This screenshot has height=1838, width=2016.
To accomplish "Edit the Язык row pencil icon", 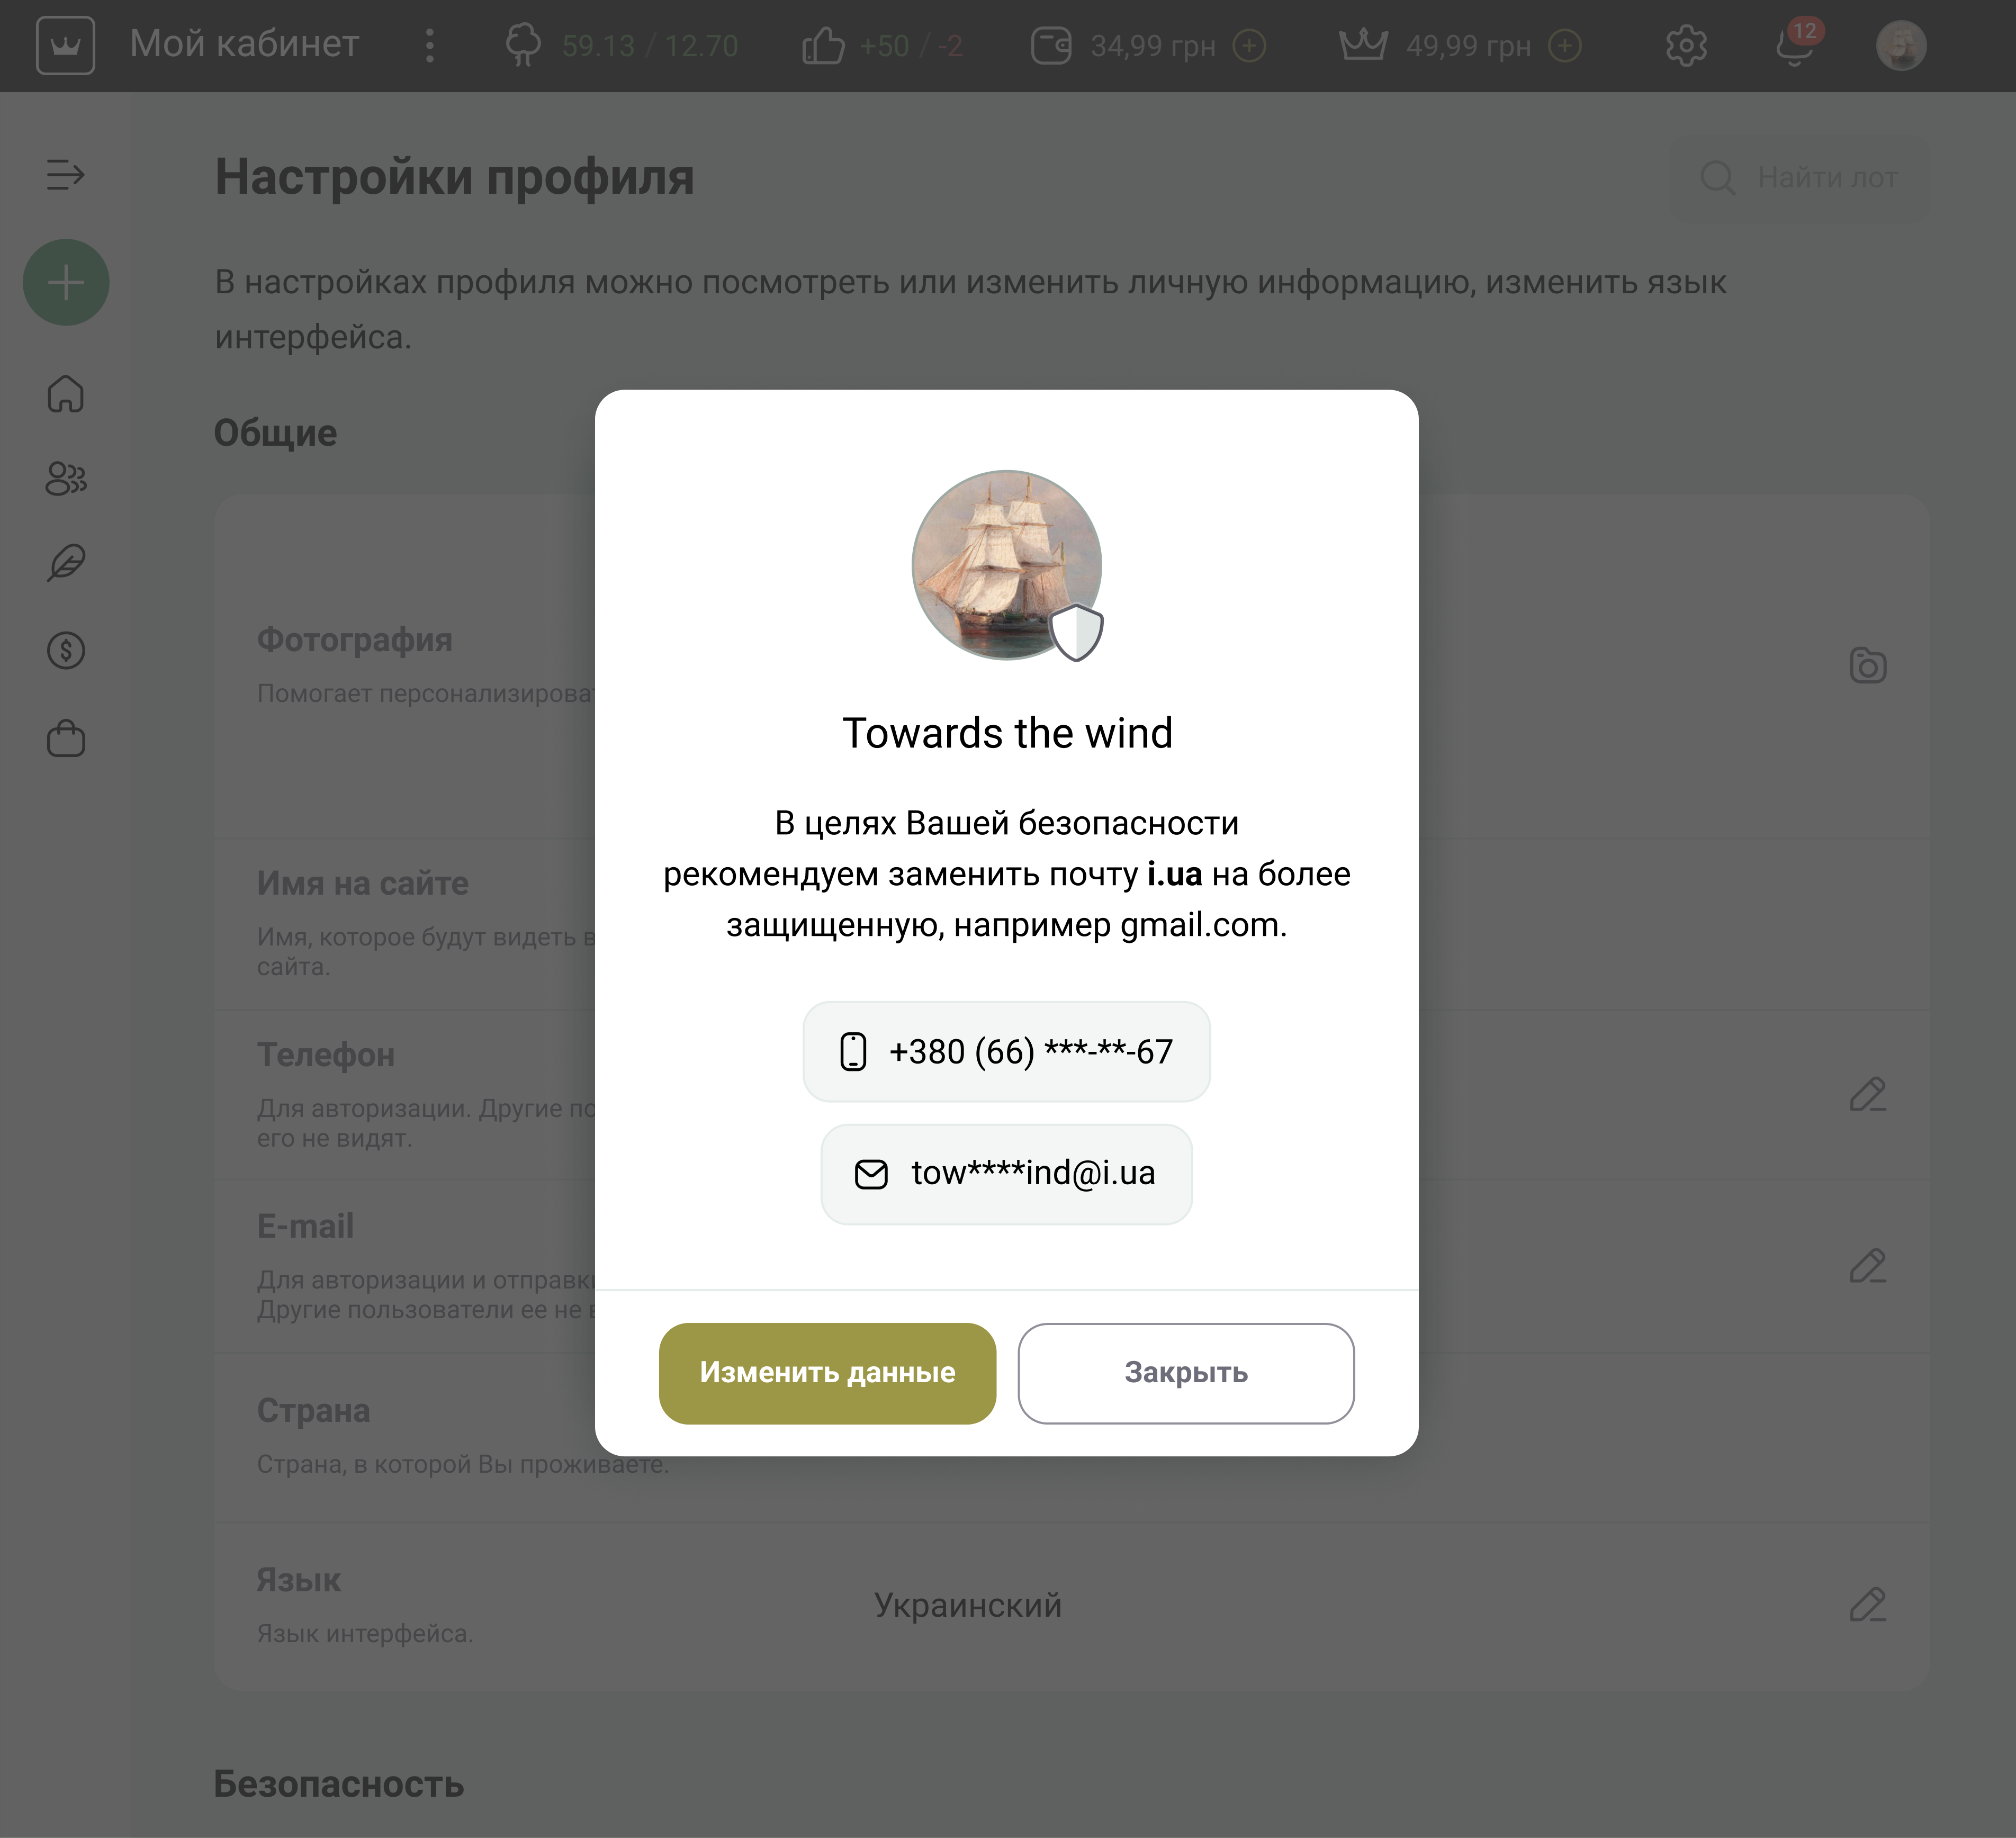I will coord(1868,1605).
